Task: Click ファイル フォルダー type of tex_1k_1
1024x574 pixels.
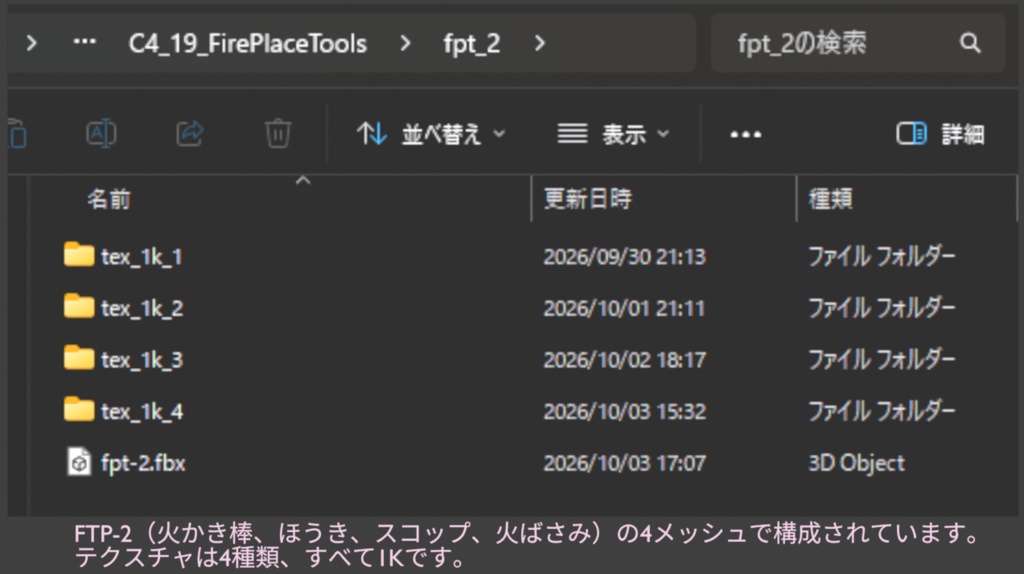Action: pos(882,256)
